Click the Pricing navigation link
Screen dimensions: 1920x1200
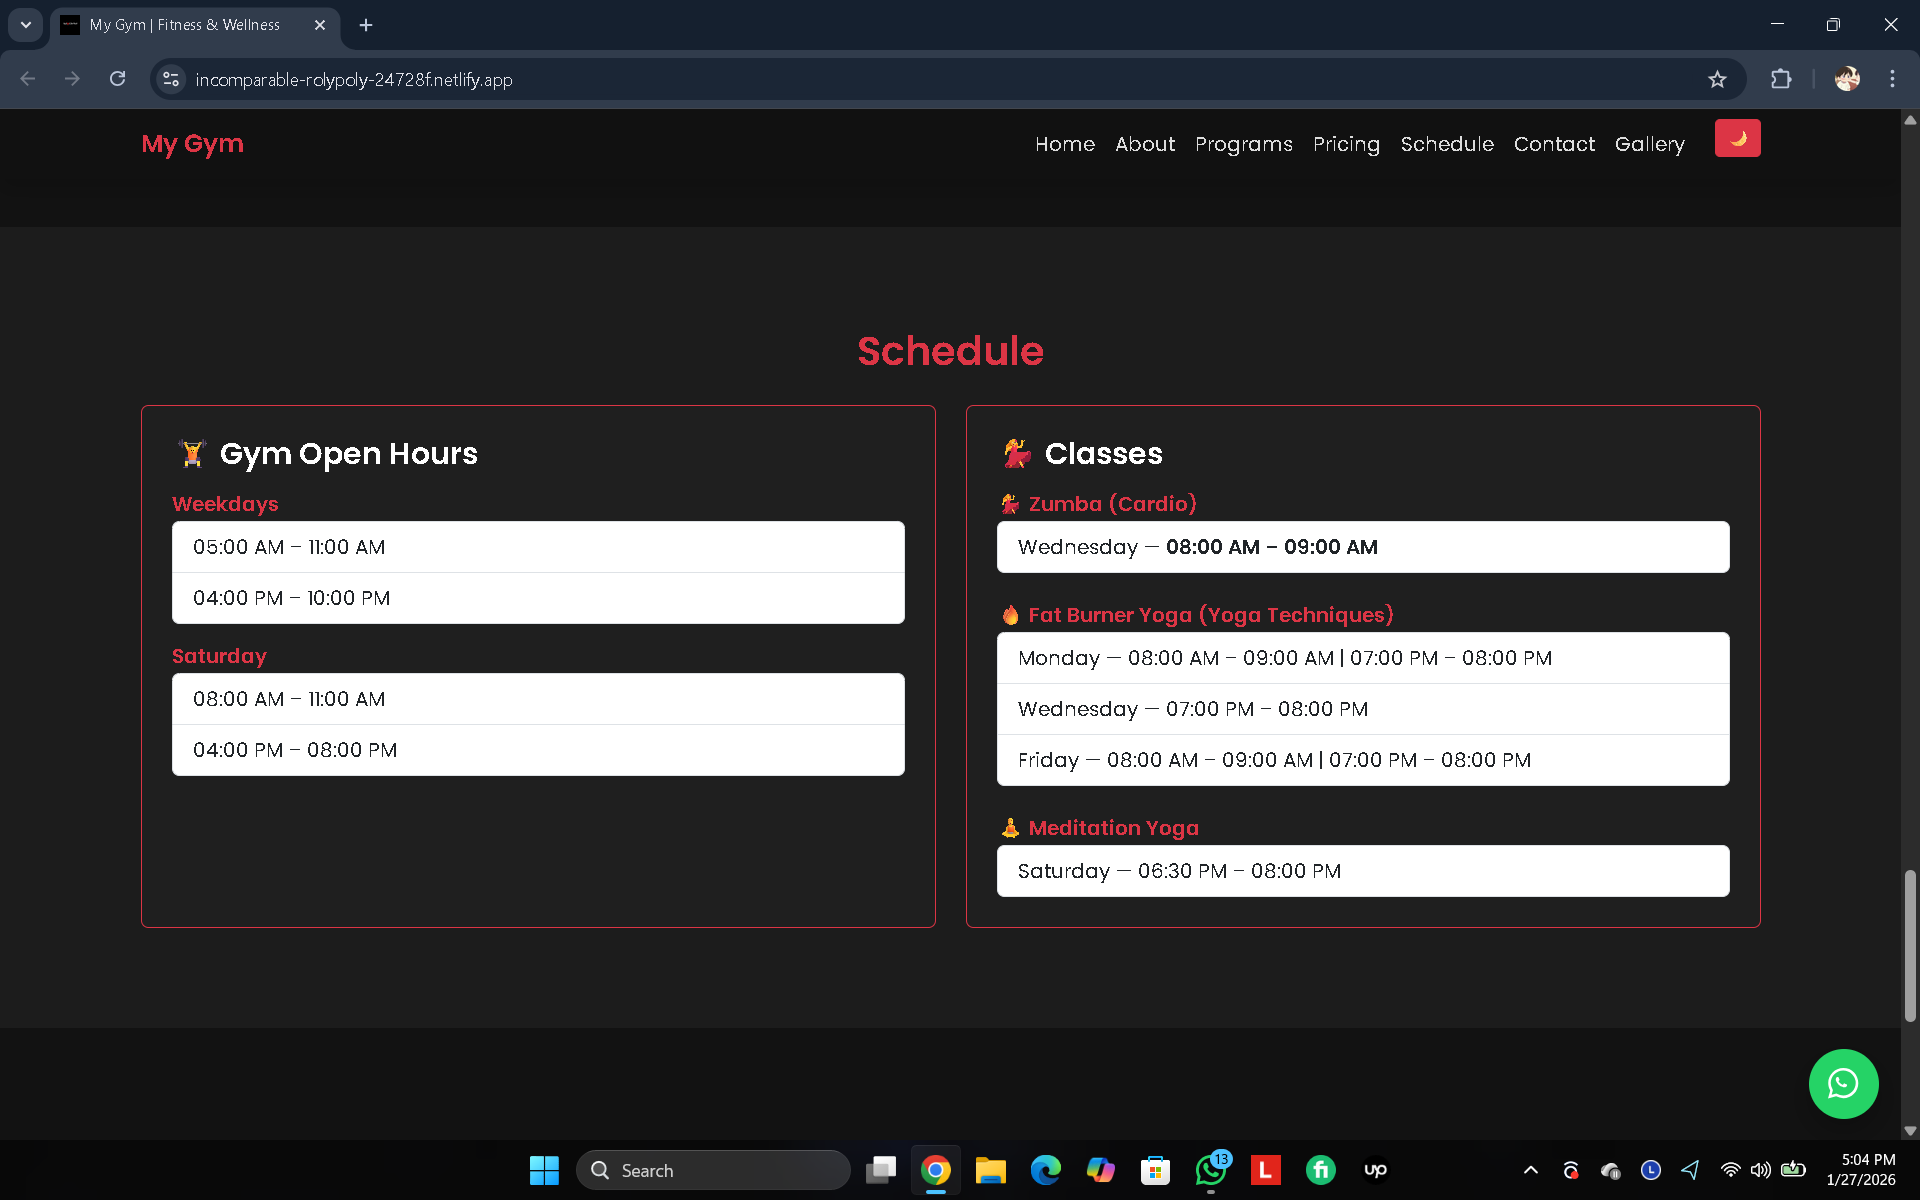pyautogui.click(x=1346, y=144)
